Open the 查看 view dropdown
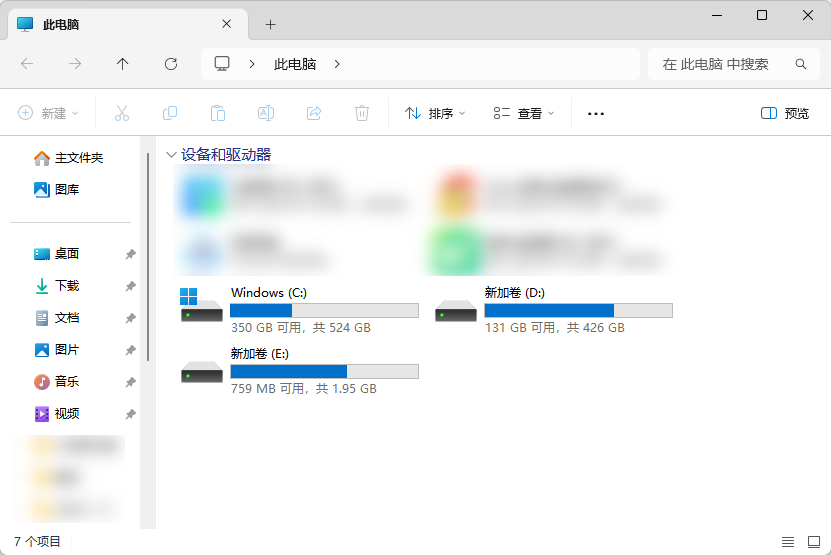Viewport: 831px width, 555px height. [524, 113]
